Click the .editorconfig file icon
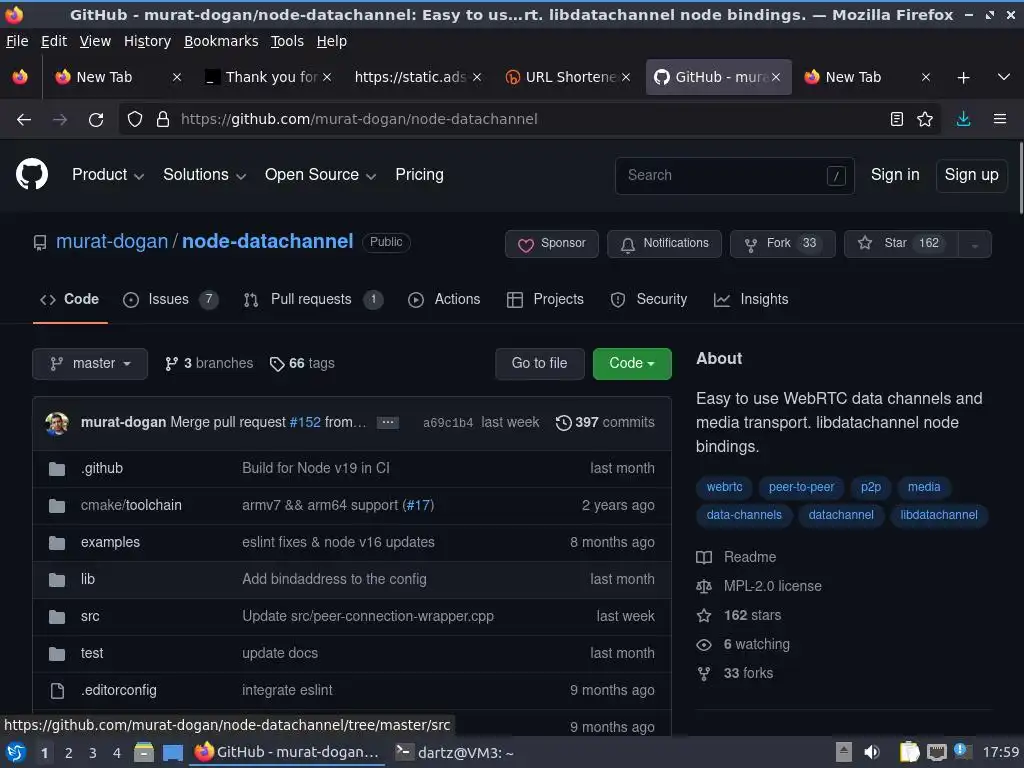Viewport: 1024px width, 768px height. point(57,690)
